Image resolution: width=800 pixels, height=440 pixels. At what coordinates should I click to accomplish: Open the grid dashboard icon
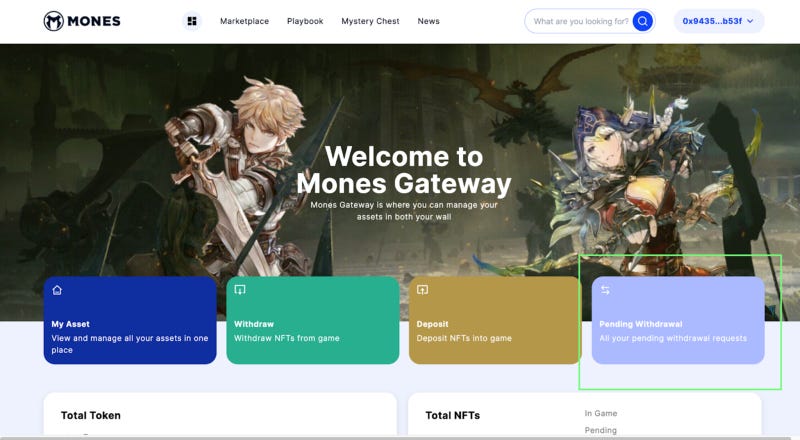coord(192,21)
